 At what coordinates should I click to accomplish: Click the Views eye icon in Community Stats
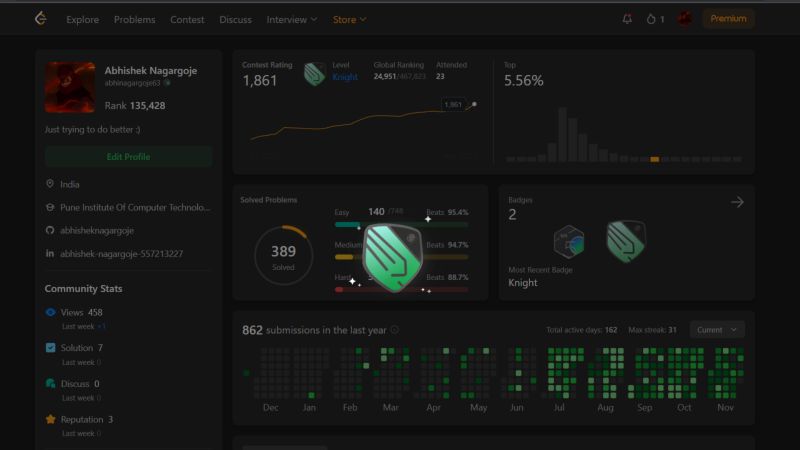click(51, 312)
